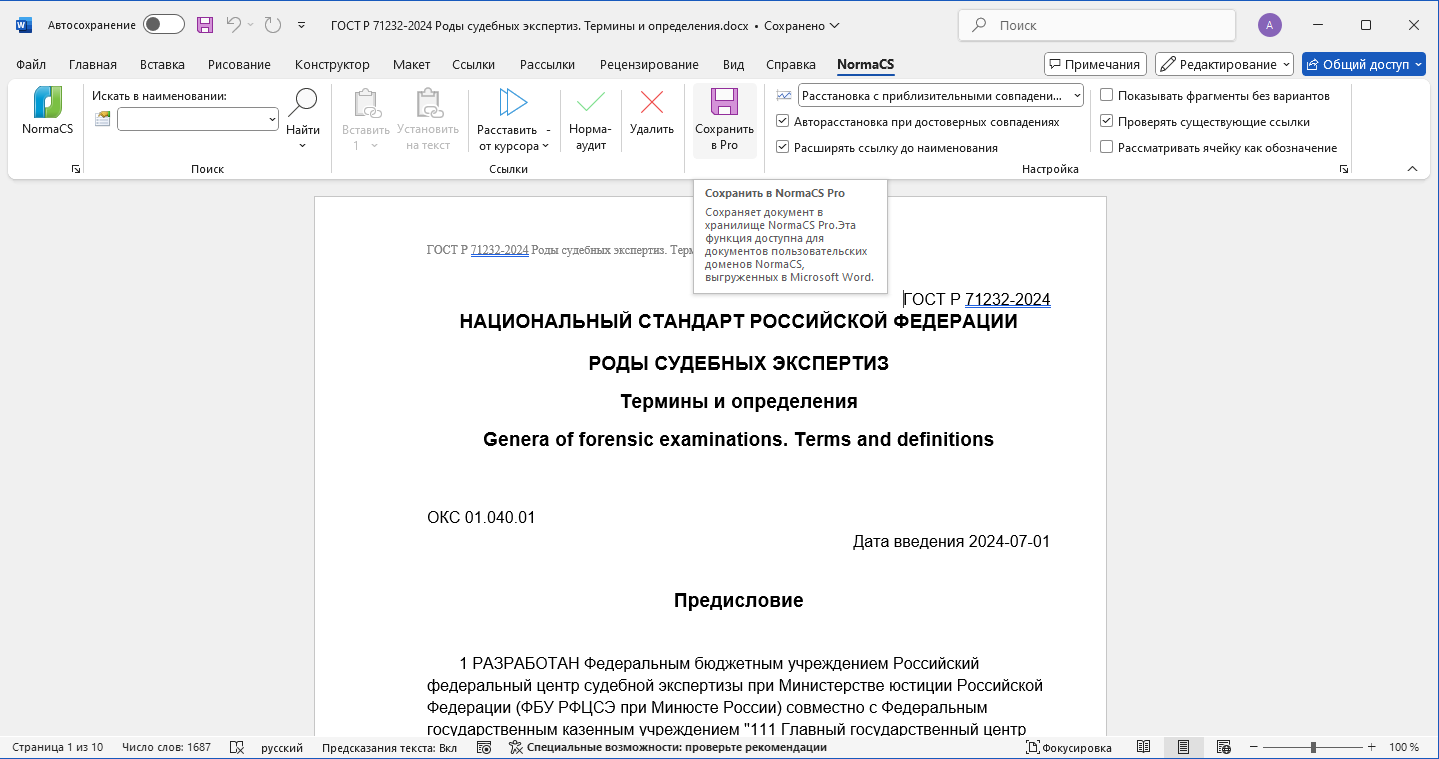
Task: Click zoom out minus icon
Action: pos(1253,747)
